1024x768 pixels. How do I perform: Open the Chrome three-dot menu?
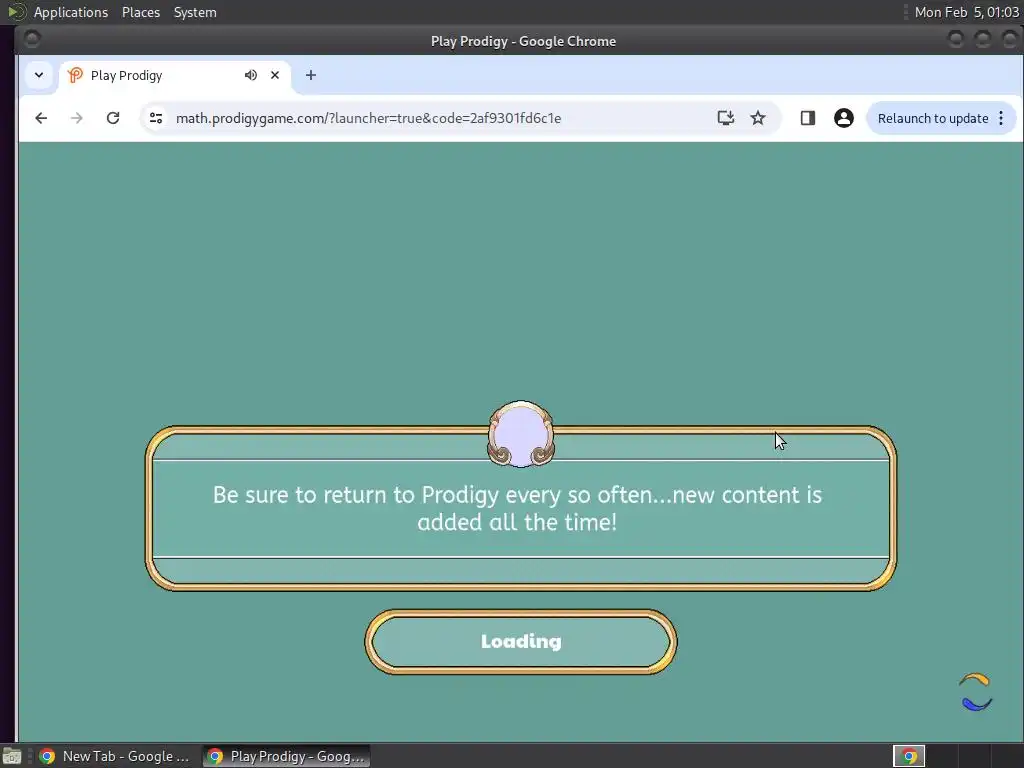click(x=1001, y=118)
